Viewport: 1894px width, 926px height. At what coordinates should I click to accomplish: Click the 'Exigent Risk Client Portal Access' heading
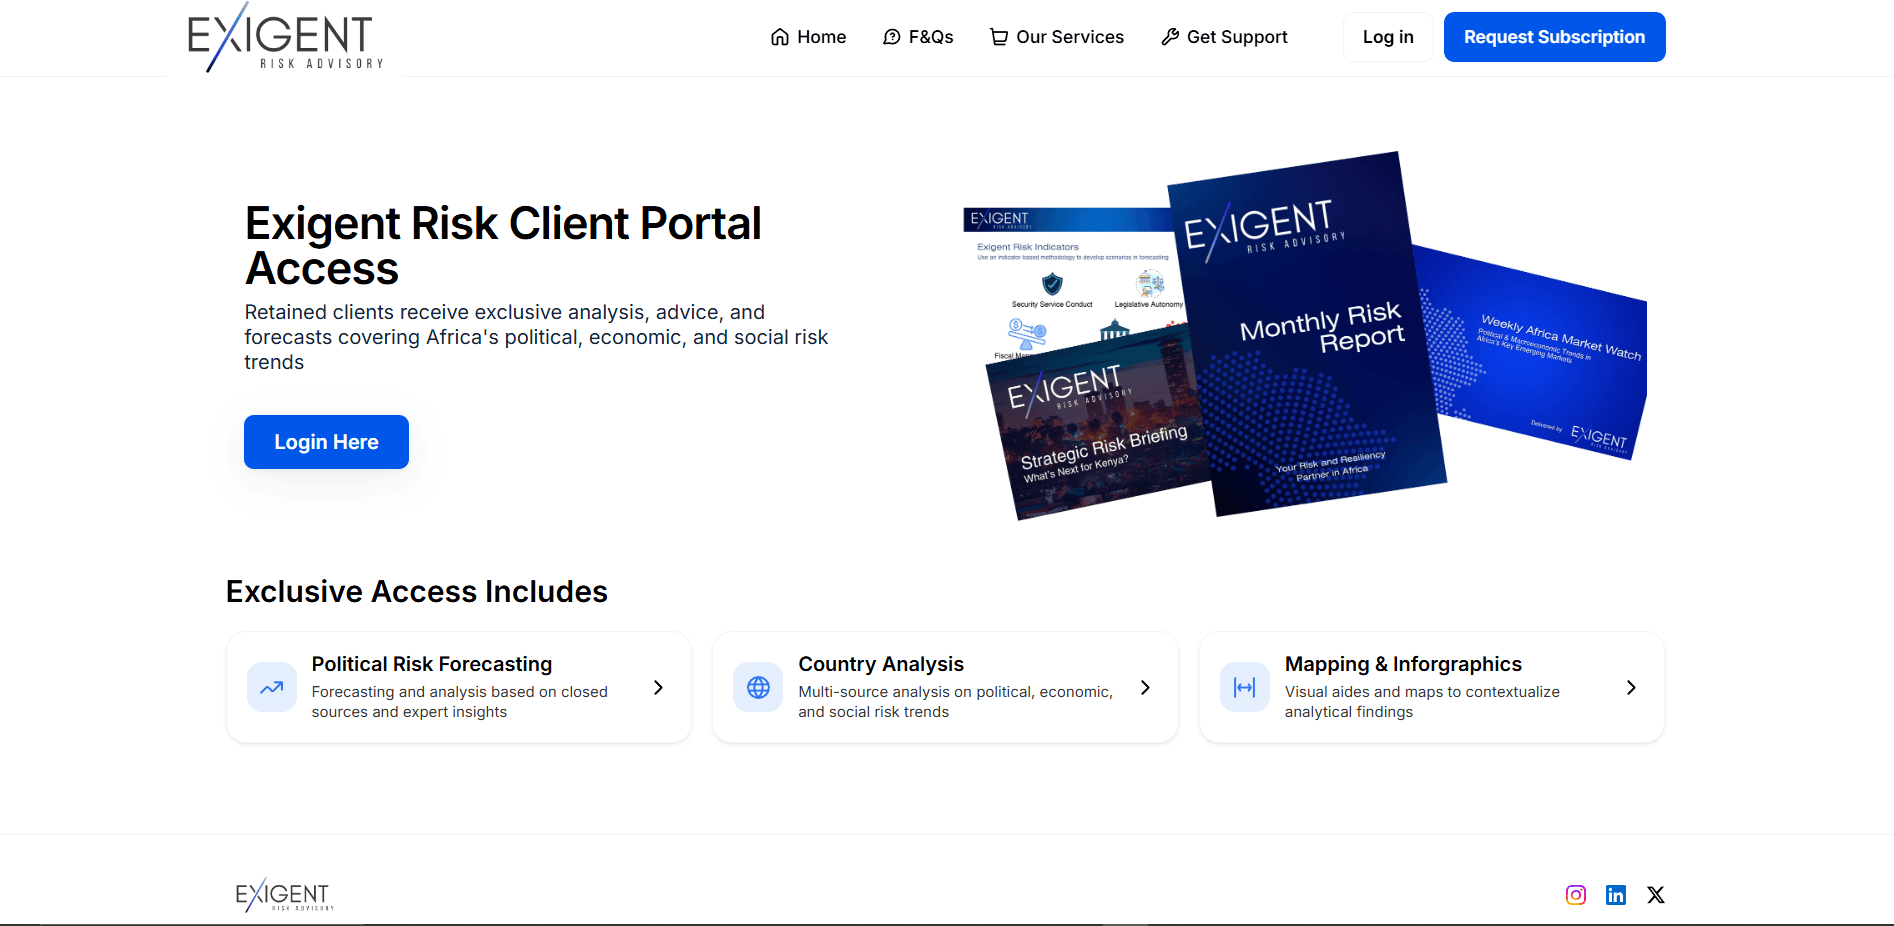pyautogui.click(x=503, y=245)
